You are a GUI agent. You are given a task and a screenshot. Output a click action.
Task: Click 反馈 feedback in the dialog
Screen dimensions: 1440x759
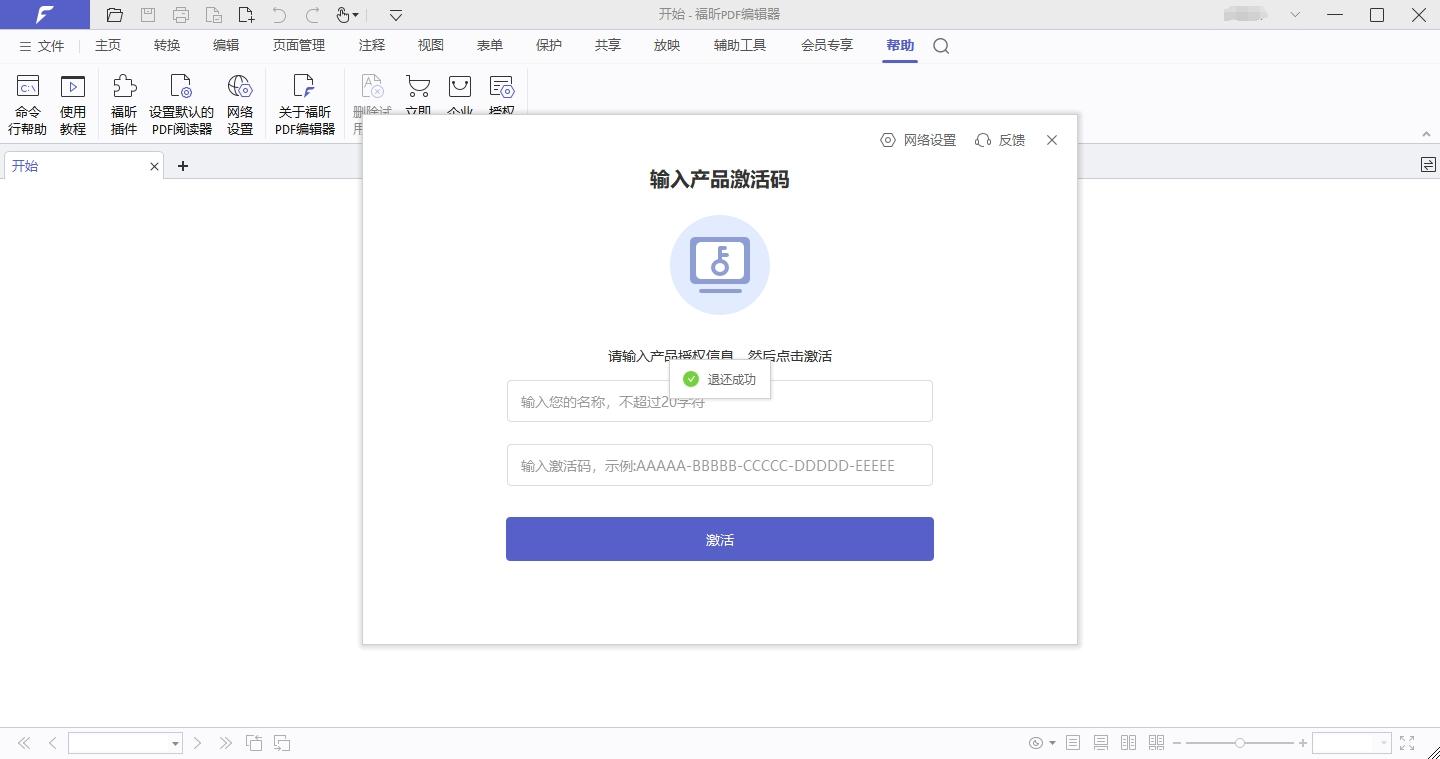pos(1000,140)
